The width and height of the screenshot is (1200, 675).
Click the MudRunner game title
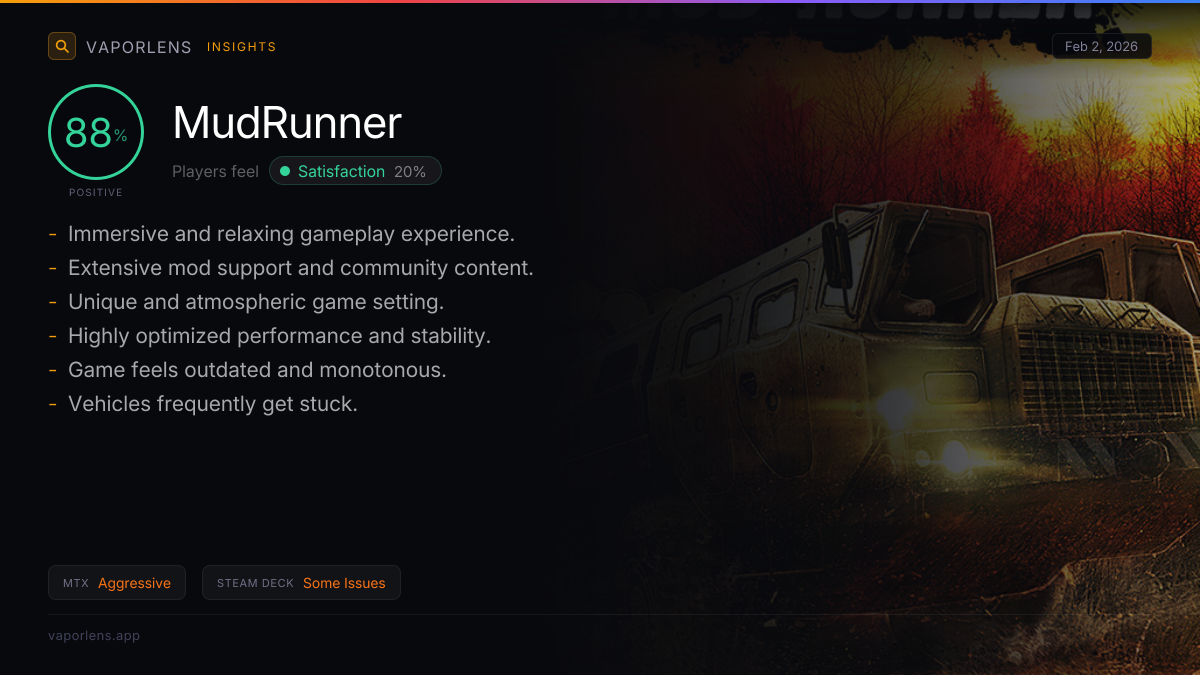tap(287, 123)
